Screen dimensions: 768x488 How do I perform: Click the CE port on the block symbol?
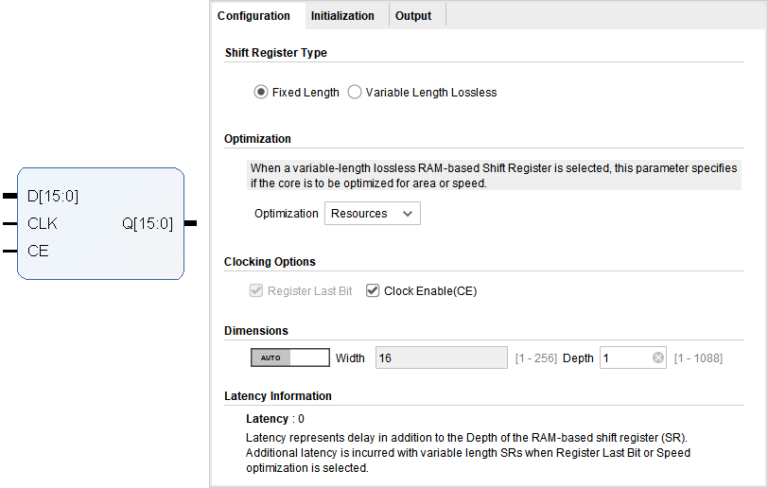38,251
